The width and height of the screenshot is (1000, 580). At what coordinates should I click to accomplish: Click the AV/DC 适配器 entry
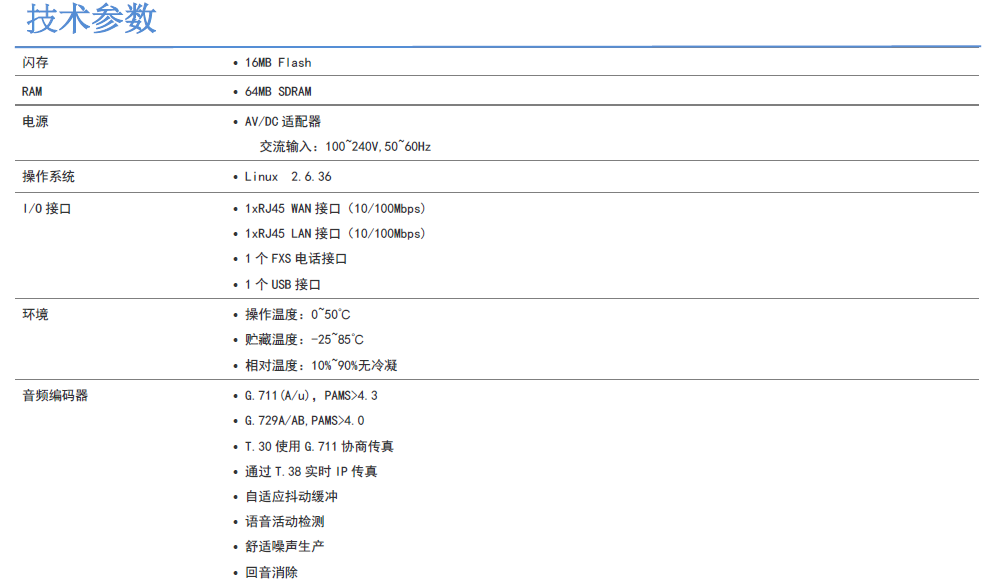(283, 122)
